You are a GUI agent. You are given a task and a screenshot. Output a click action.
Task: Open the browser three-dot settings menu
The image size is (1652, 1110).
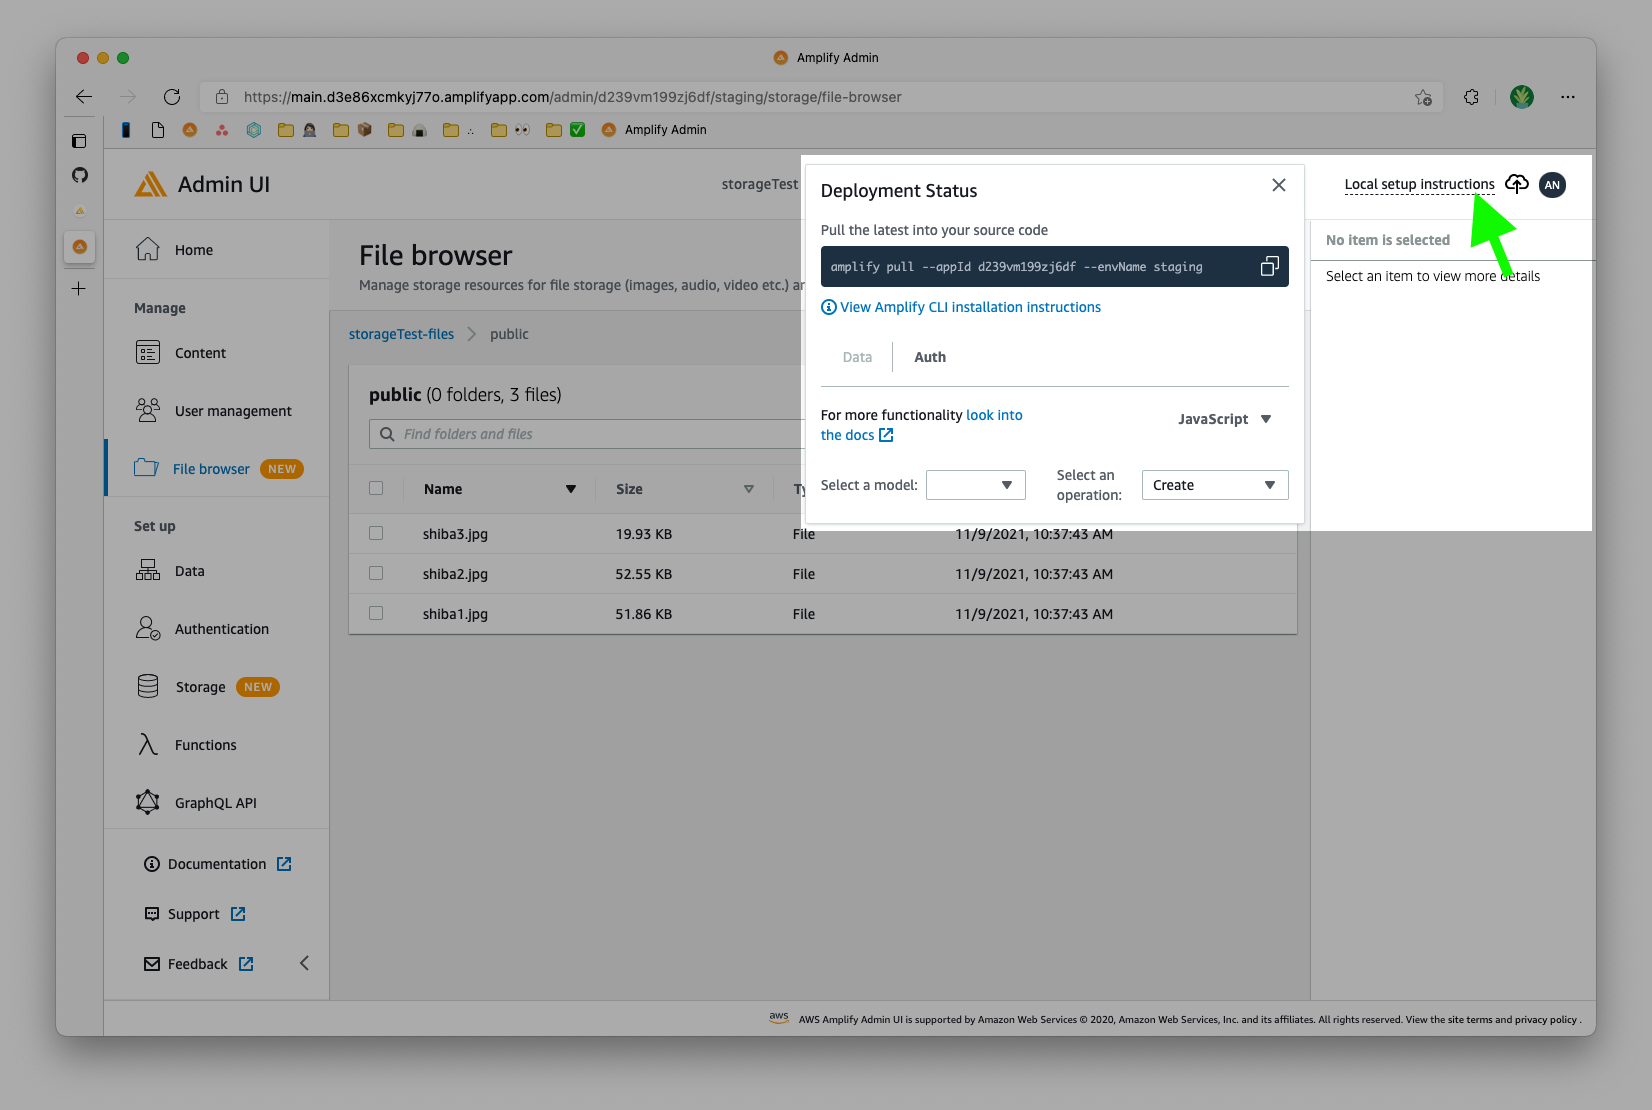[1568, 97]
